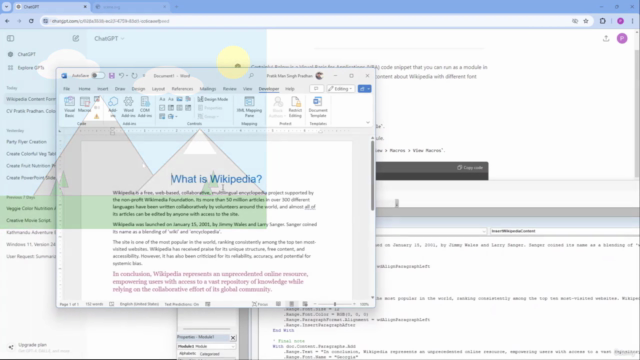Switch to Focus mode in Word
The image size is (640, 360).
(260, 304)
